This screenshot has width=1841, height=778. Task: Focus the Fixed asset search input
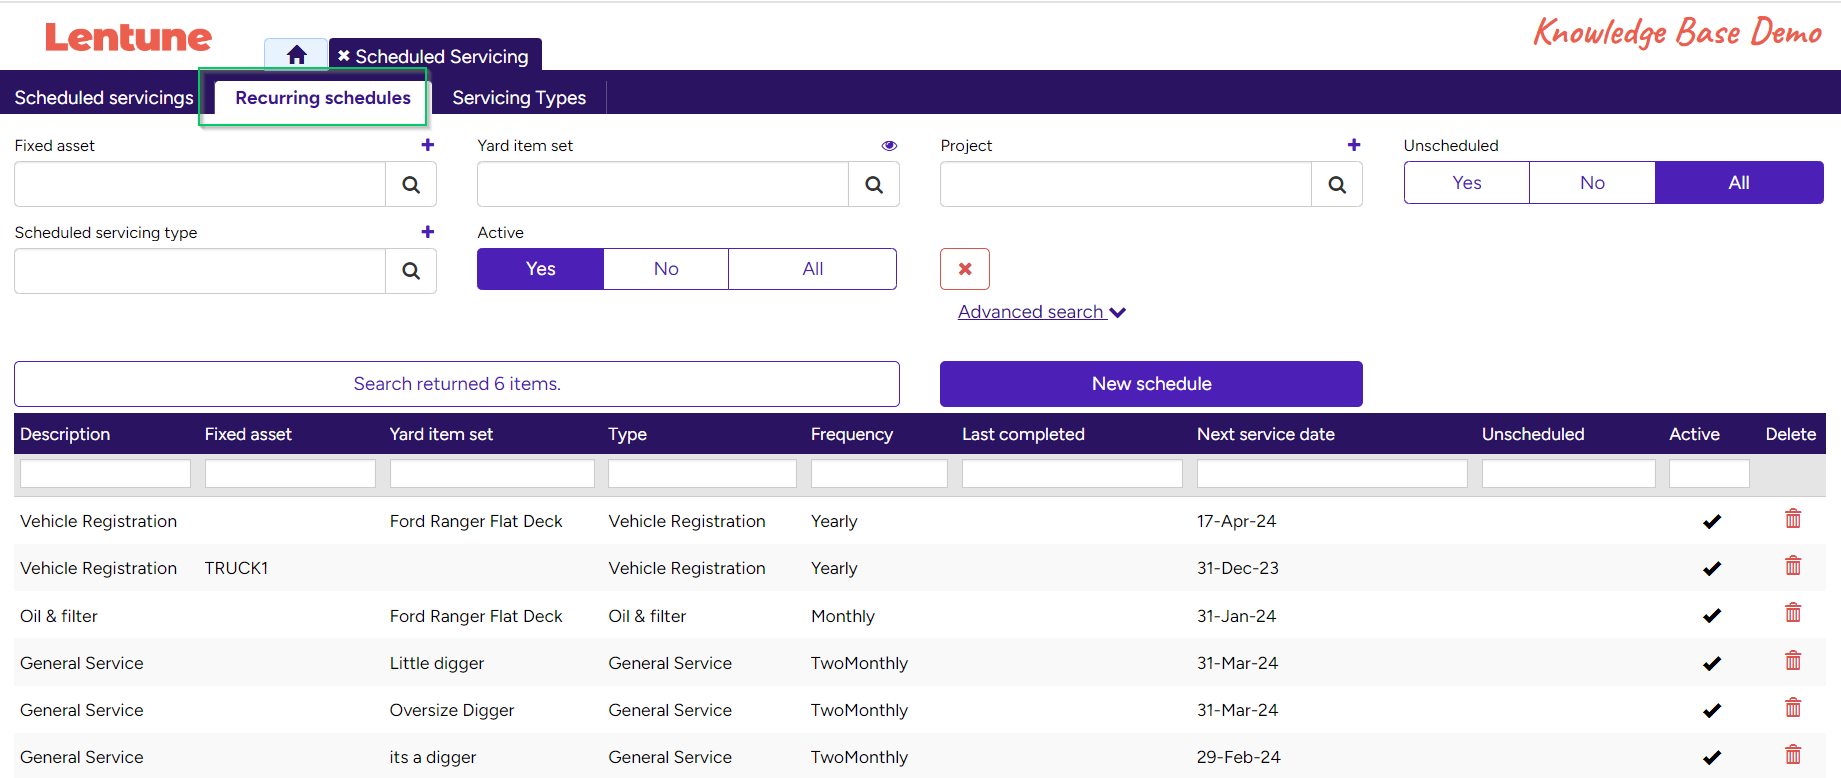click(200, 184)
